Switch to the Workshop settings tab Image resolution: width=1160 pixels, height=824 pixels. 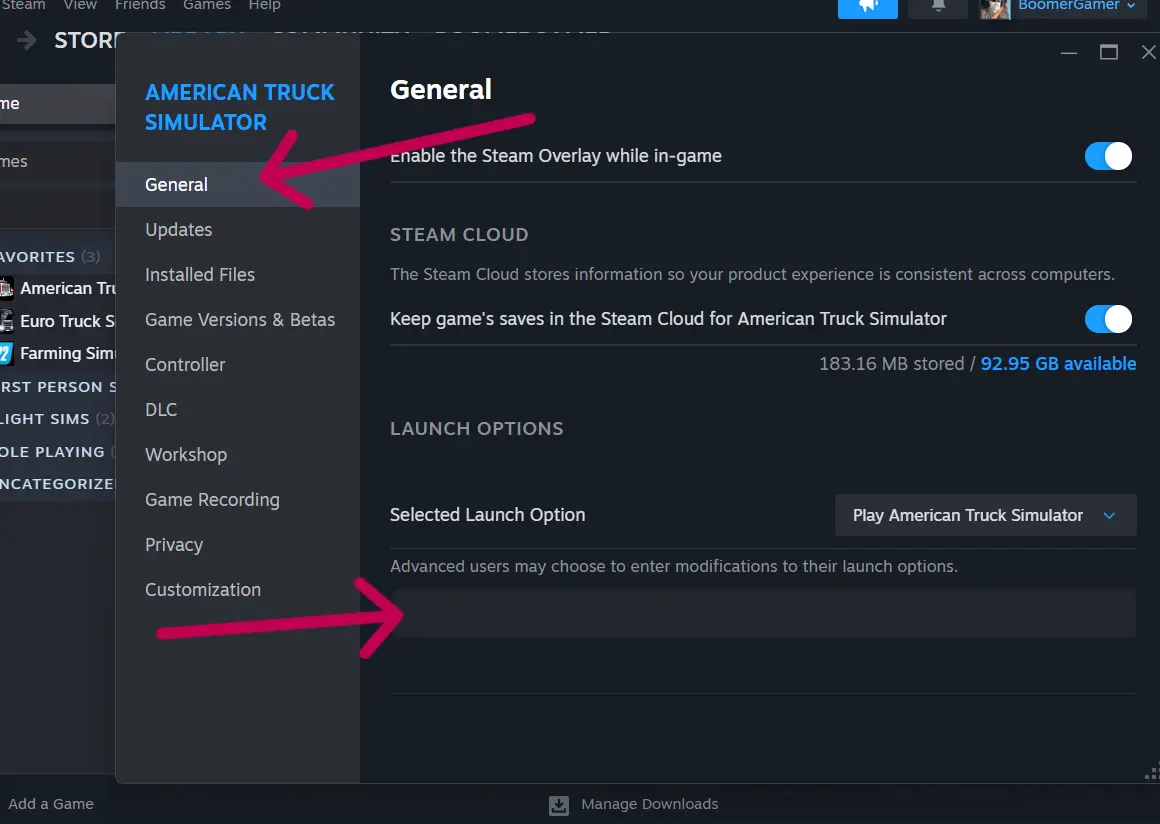(186, 455)
